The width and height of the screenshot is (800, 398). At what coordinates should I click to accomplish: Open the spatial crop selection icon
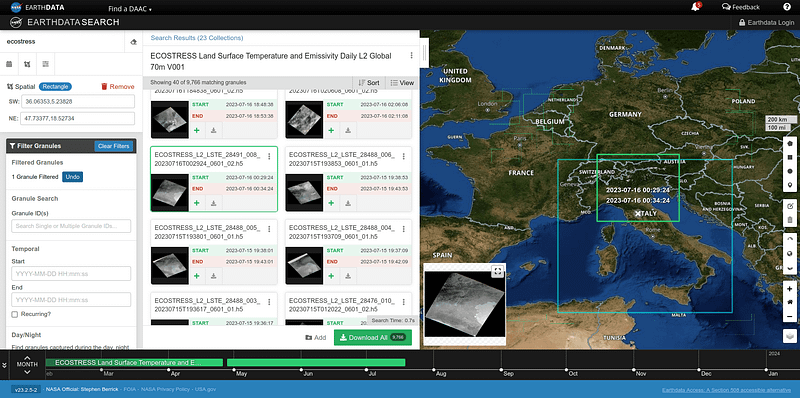pos(27,64)
